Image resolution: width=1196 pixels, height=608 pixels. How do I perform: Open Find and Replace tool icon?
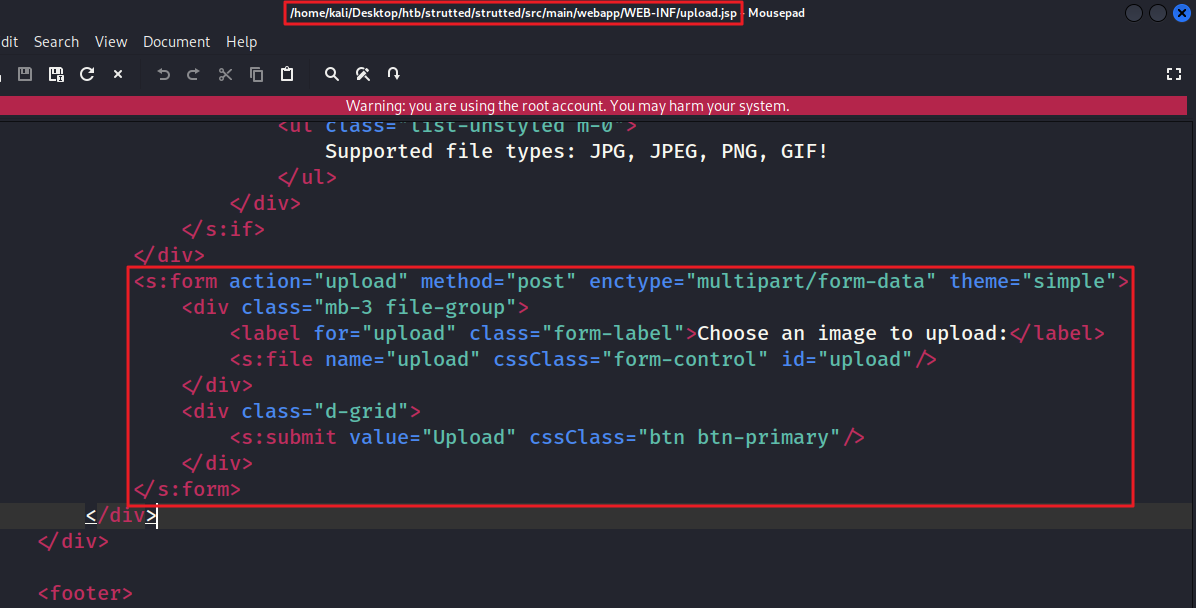click(363, 74)
